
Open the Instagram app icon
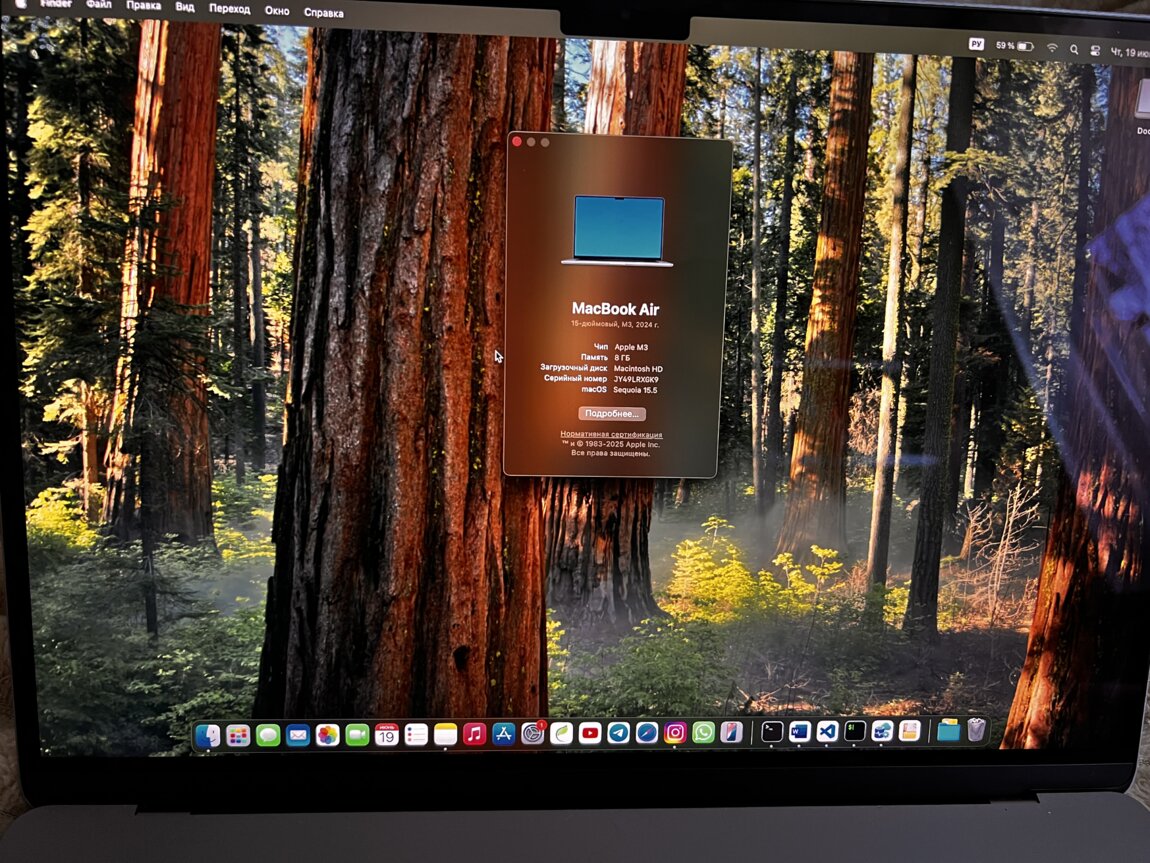coord(675,733)
